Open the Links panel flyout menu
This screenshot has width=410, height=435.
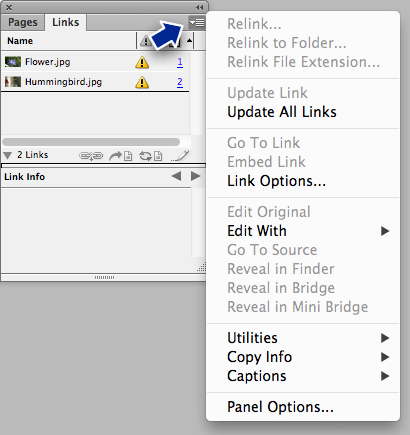[x=197, y=23]
